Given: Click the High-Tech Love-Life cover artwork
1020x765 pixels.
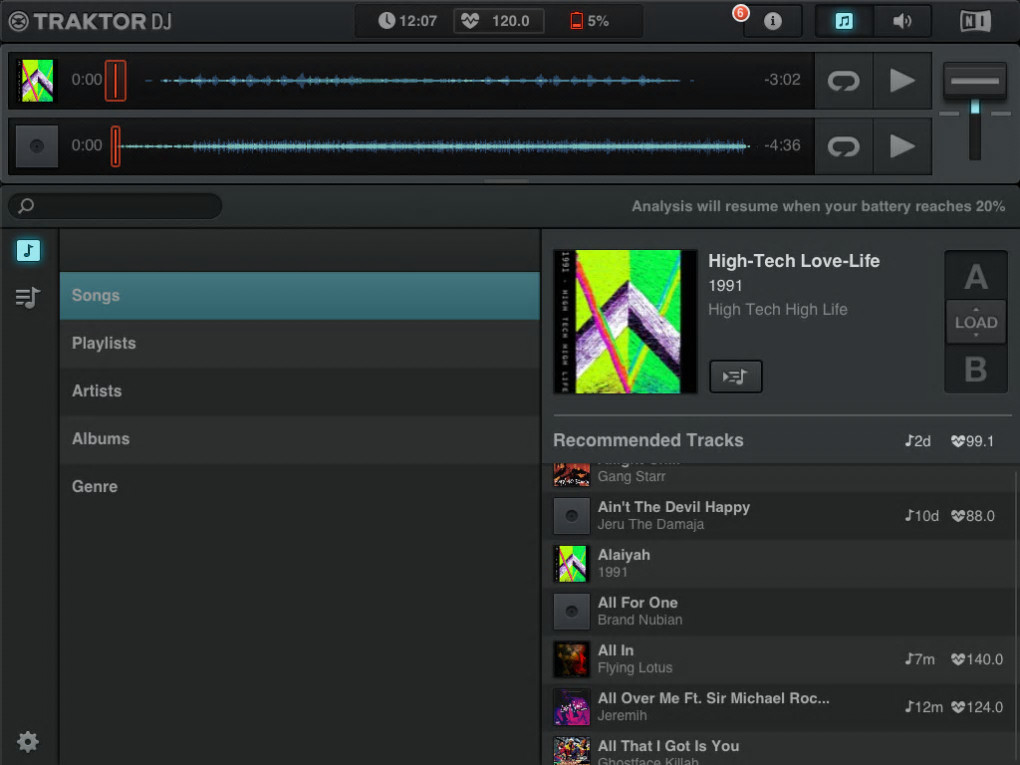Looking at the screenshot, I should [625, 321].
